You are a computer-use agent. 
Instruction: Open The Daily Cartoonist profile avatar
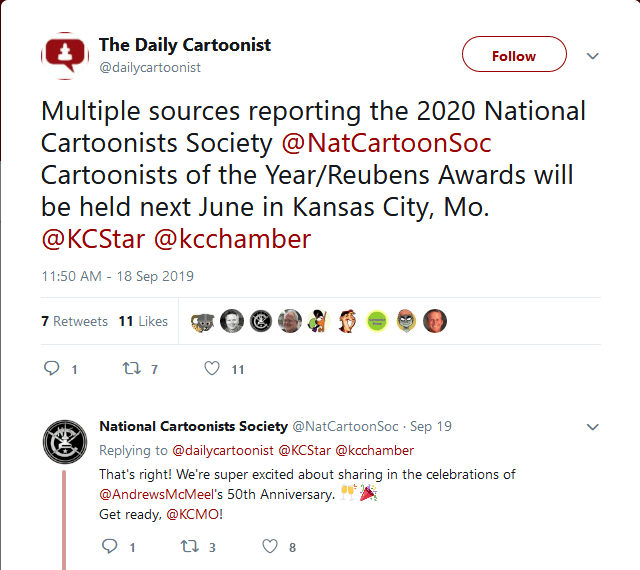coord(65,56)
